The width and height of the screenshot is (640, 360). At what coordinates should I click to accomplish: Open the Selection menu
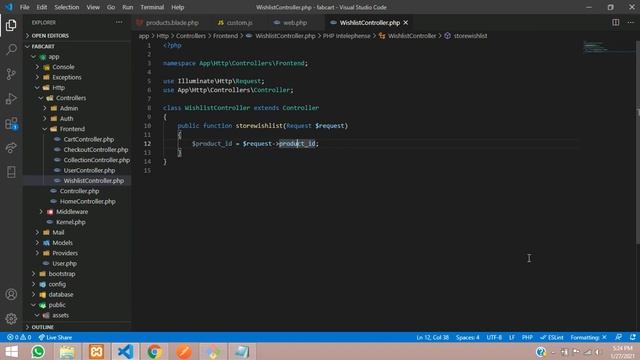pyautogui.click(x=67, y=7)
